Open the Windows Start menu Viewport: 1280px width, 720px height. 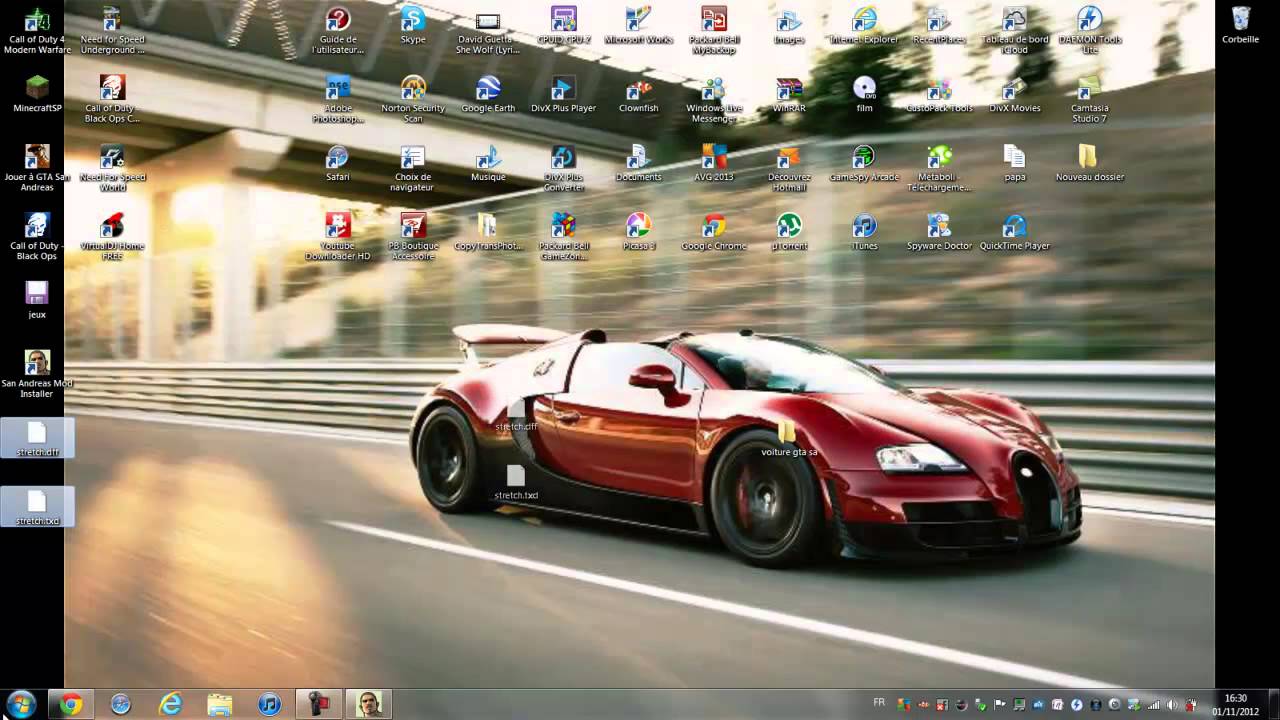coord(21,704)
